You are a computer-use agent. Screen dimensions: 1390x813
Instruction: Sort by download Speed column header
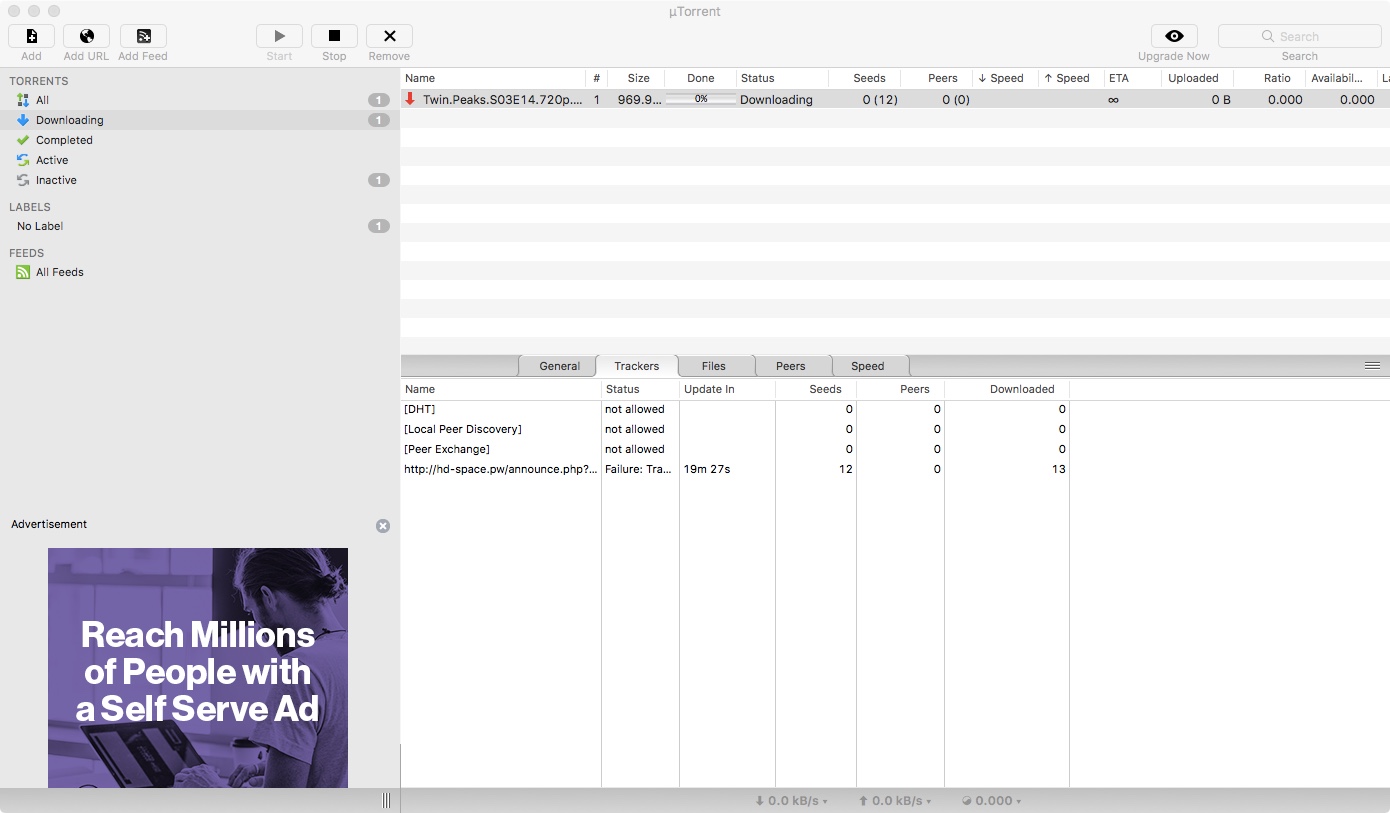1005,78
